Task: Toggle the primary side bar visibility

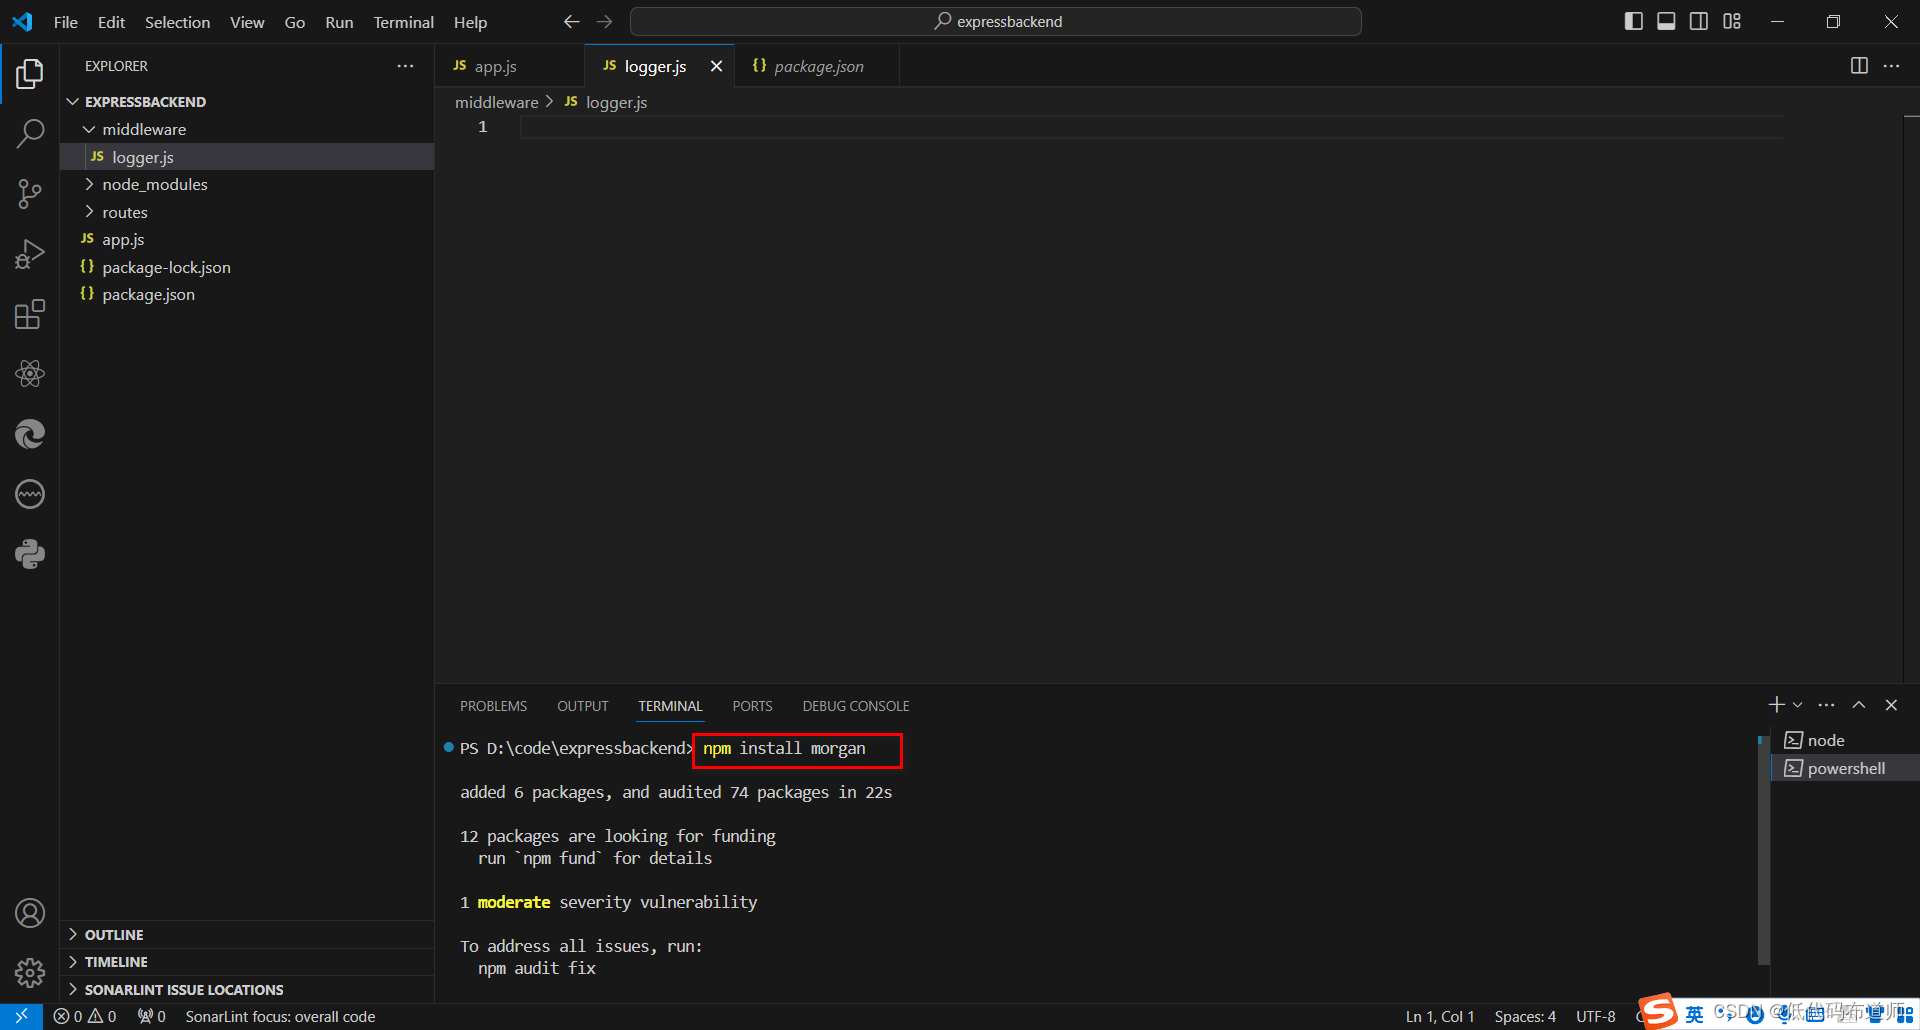Action: [1633, 21]
